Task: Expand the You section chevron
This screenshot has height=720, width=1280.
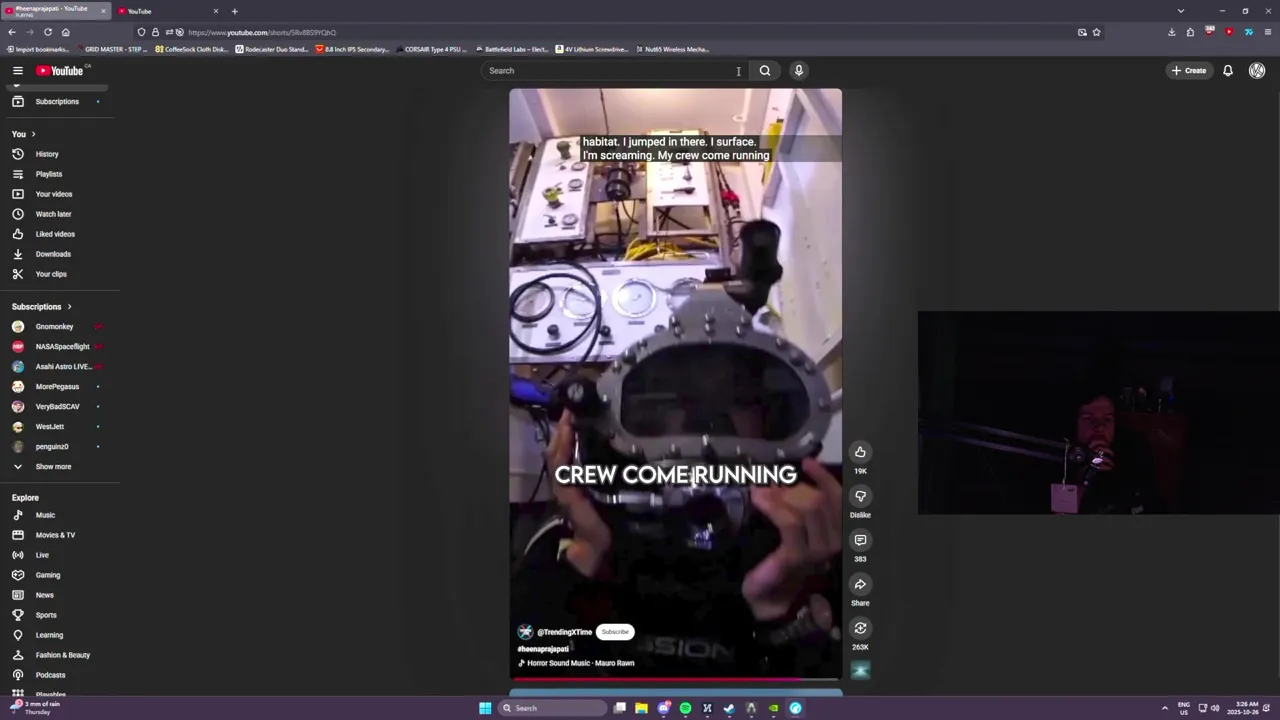Action: [33, 134]
